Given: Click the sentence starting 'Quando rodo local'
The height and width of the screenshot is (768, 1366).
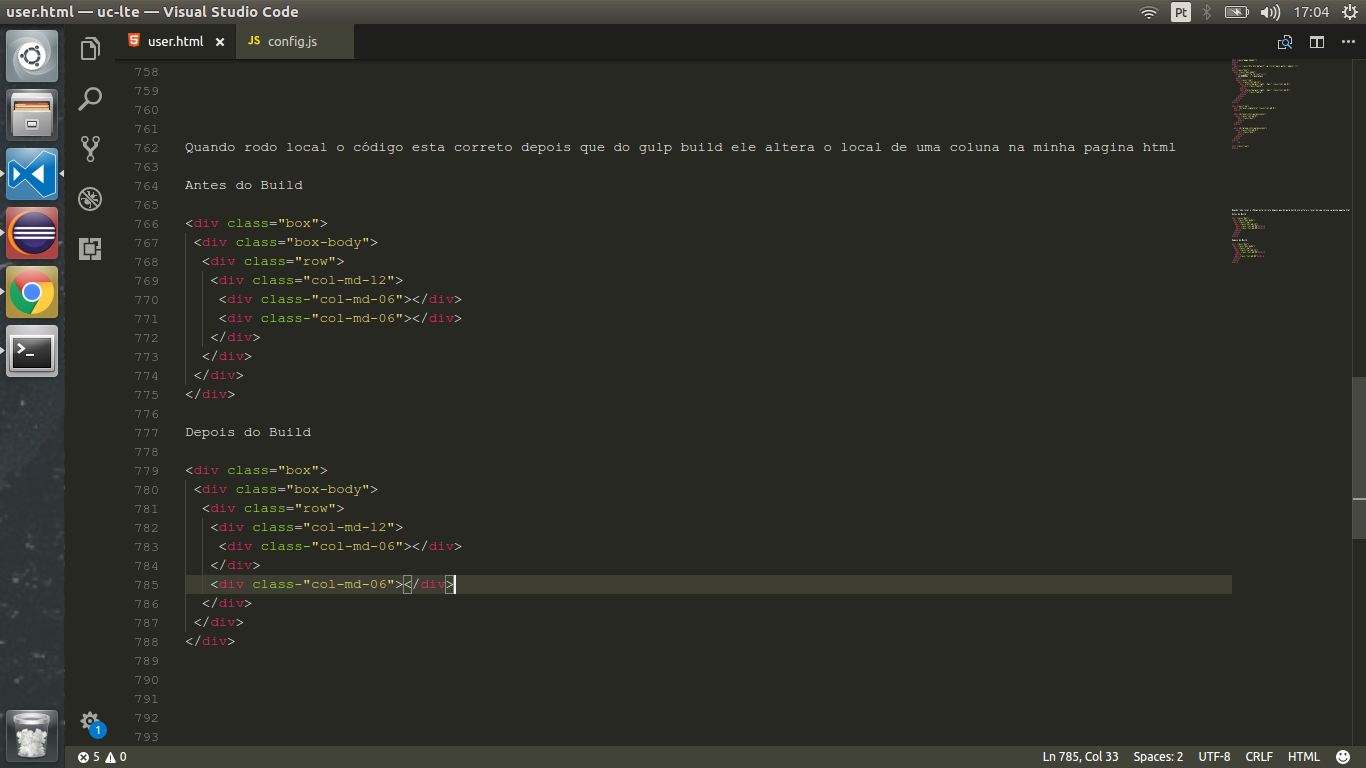Looking at the screenshot, I should tap(680, 147).
